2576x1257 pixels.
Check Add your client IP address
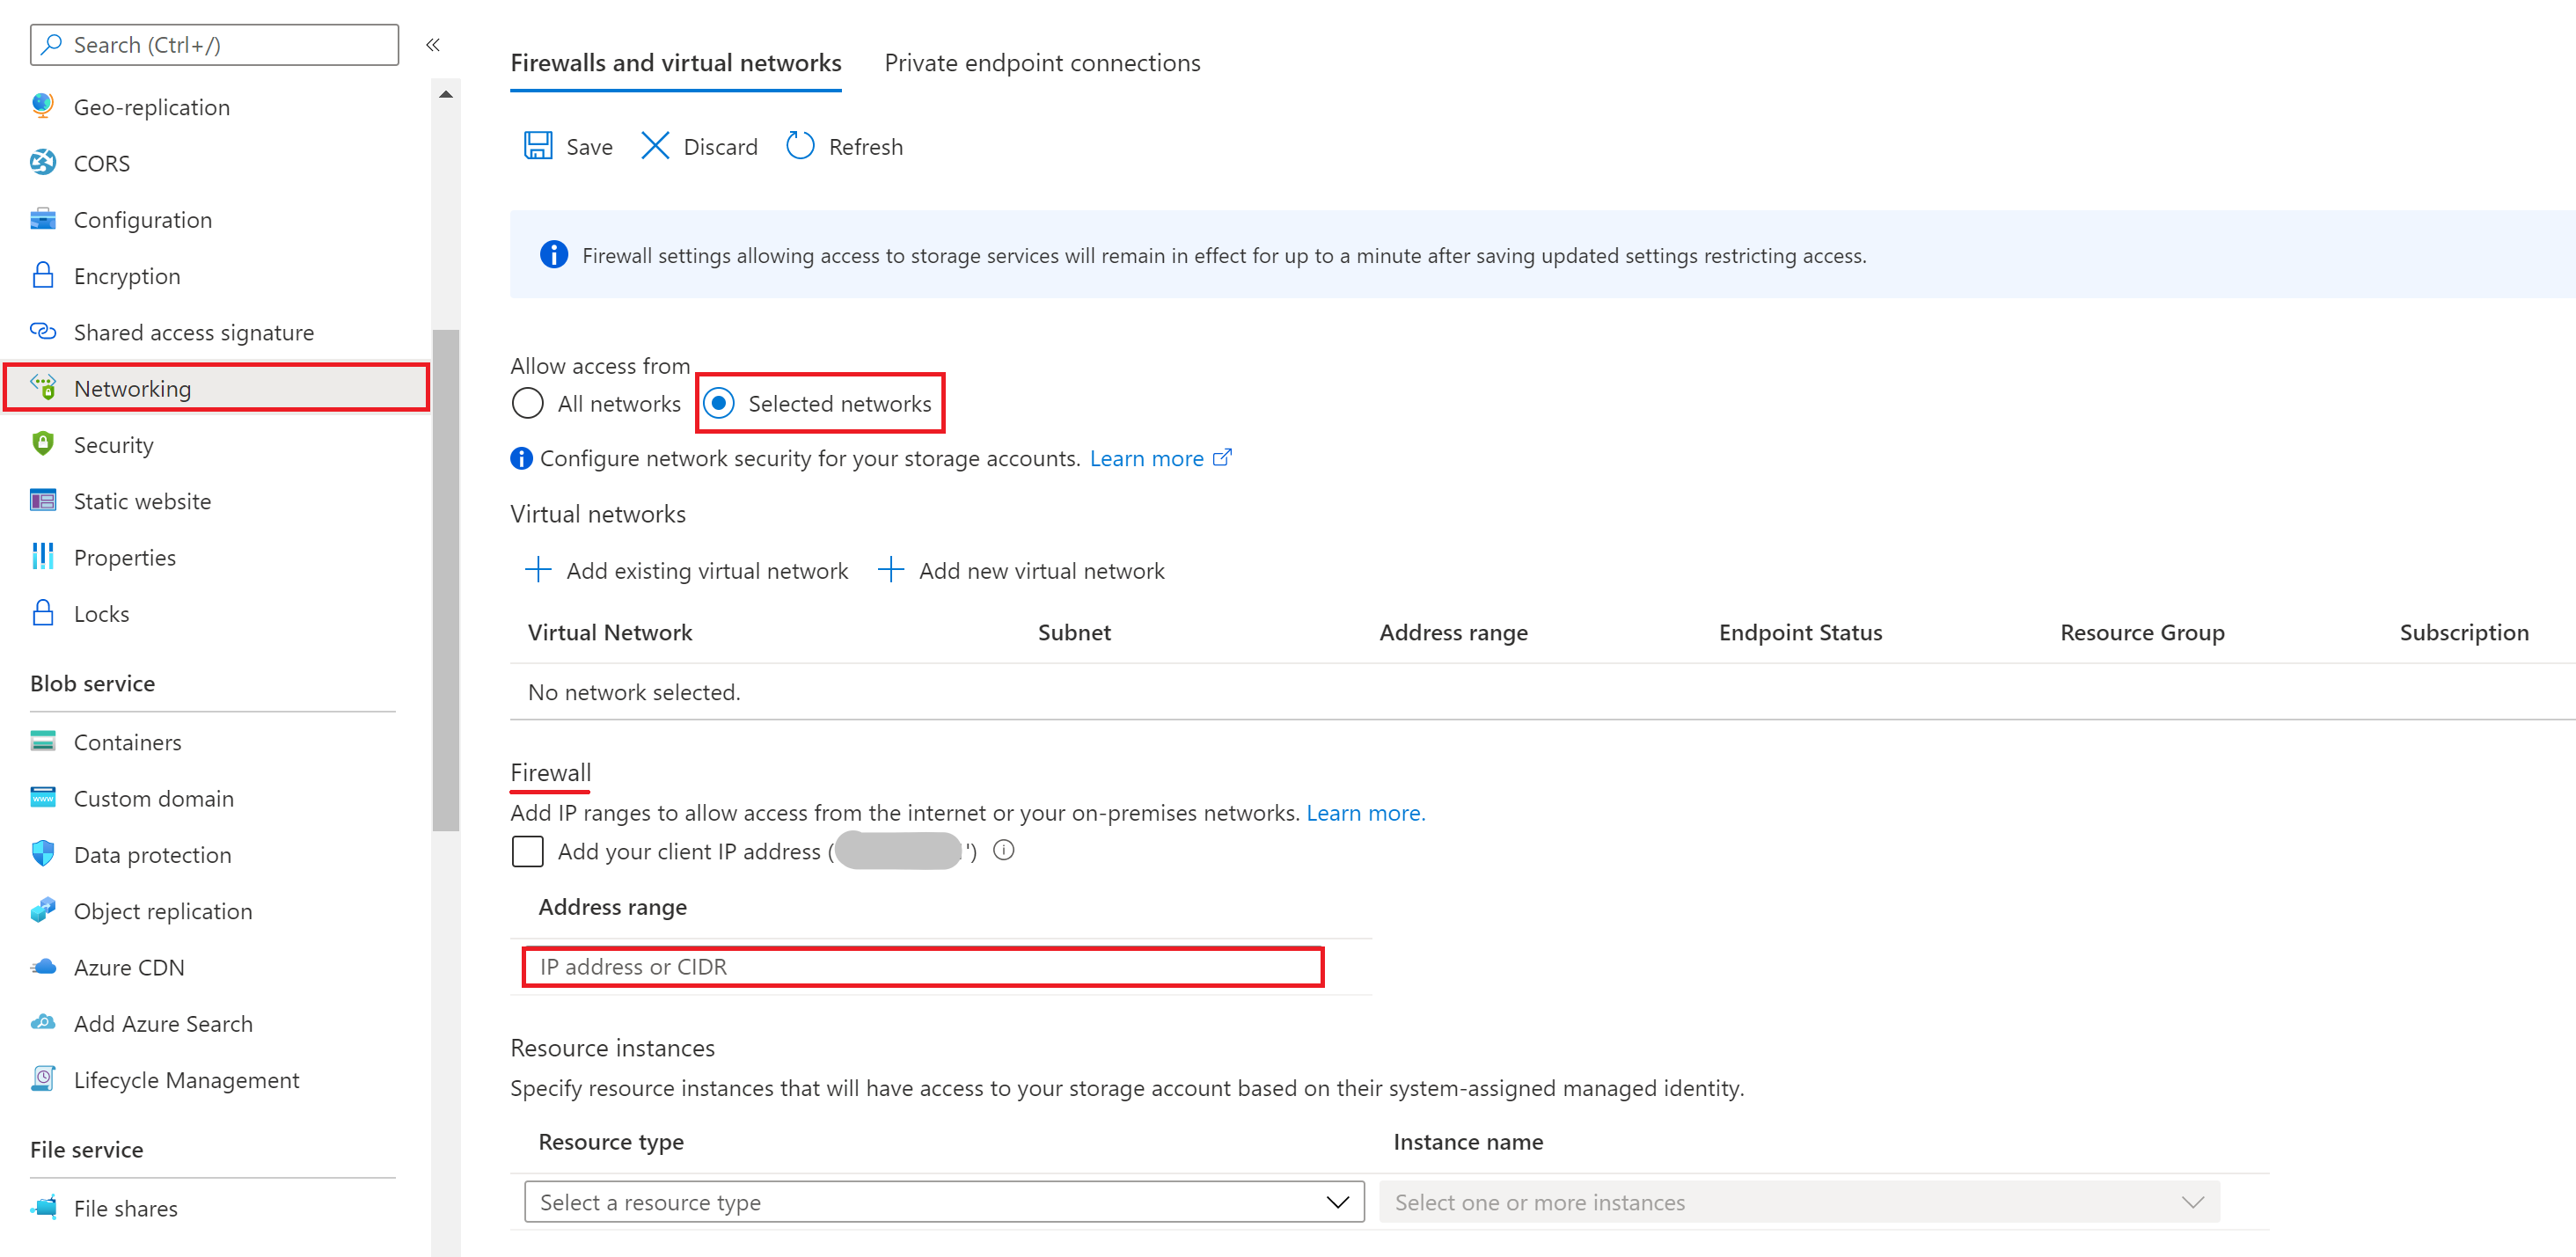(x=527, y=851)
